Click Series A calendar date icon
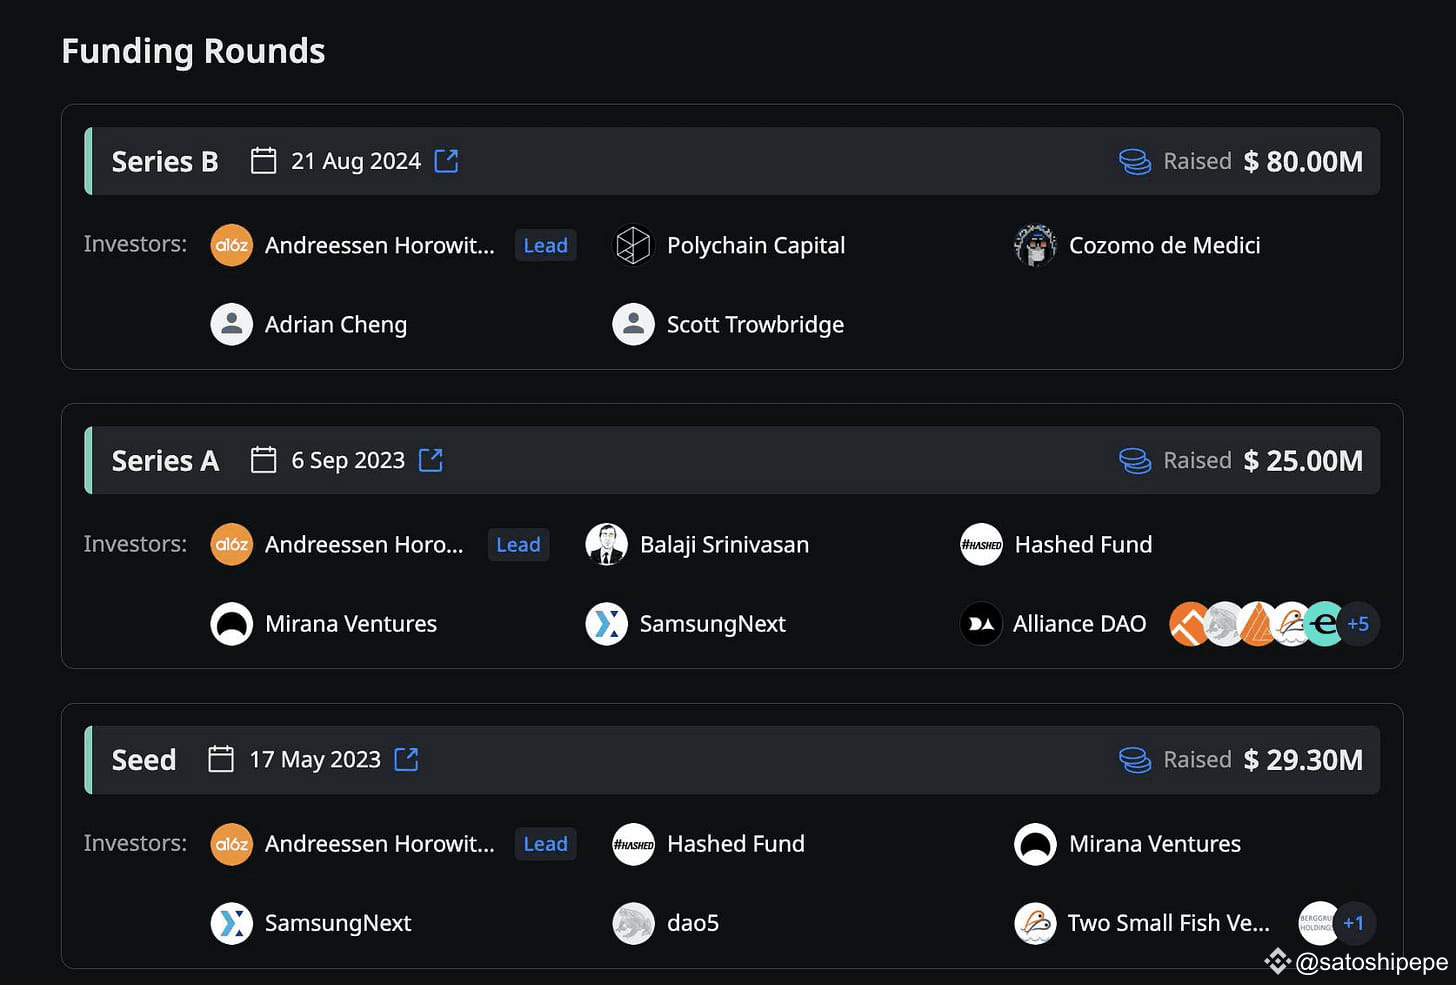Image resolution: width=1456 pixels, height=985 pixels. pyautogui.click(x=264, y=460)
